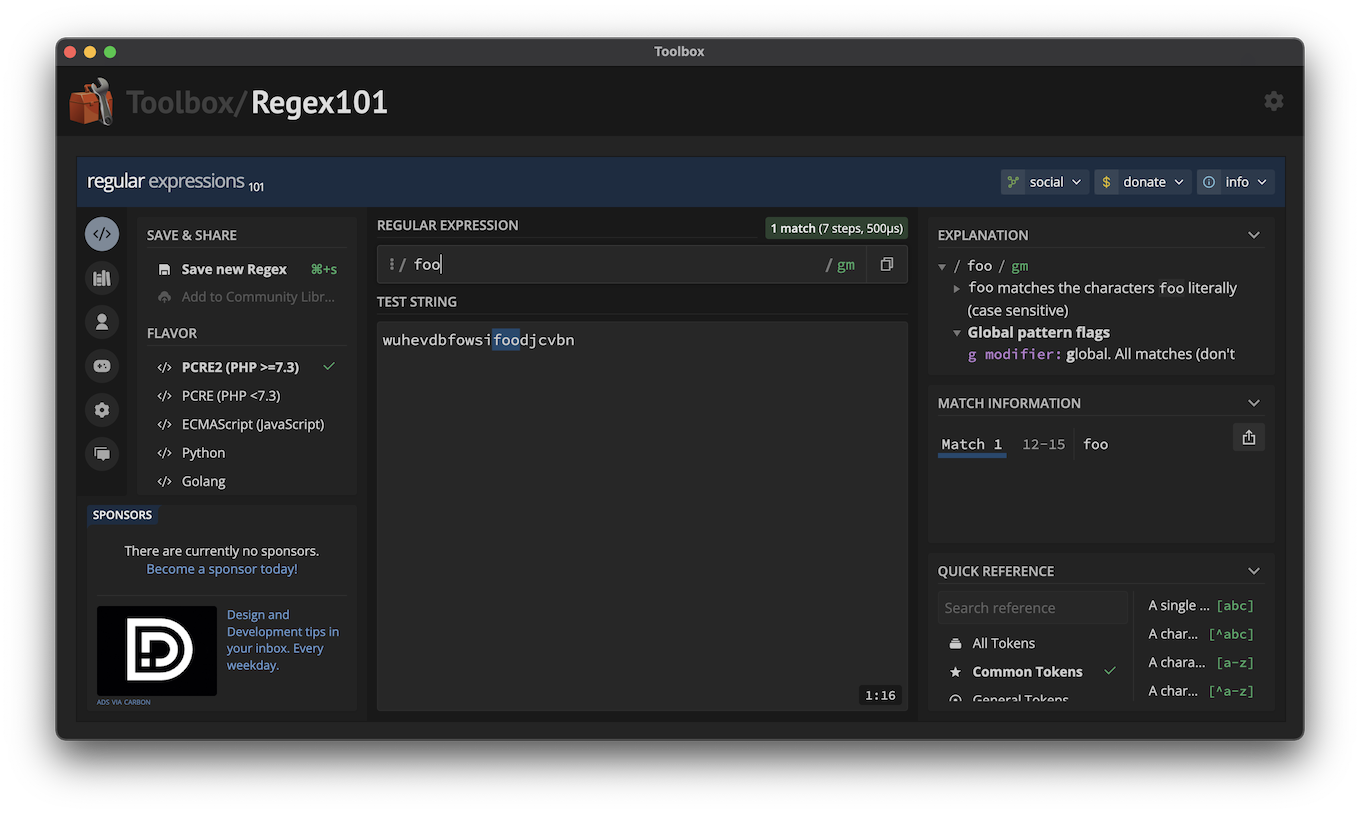Viewport: 1360px width, 814px height.
Task: Open the donate dropdown
Action: coord(1142,182)
